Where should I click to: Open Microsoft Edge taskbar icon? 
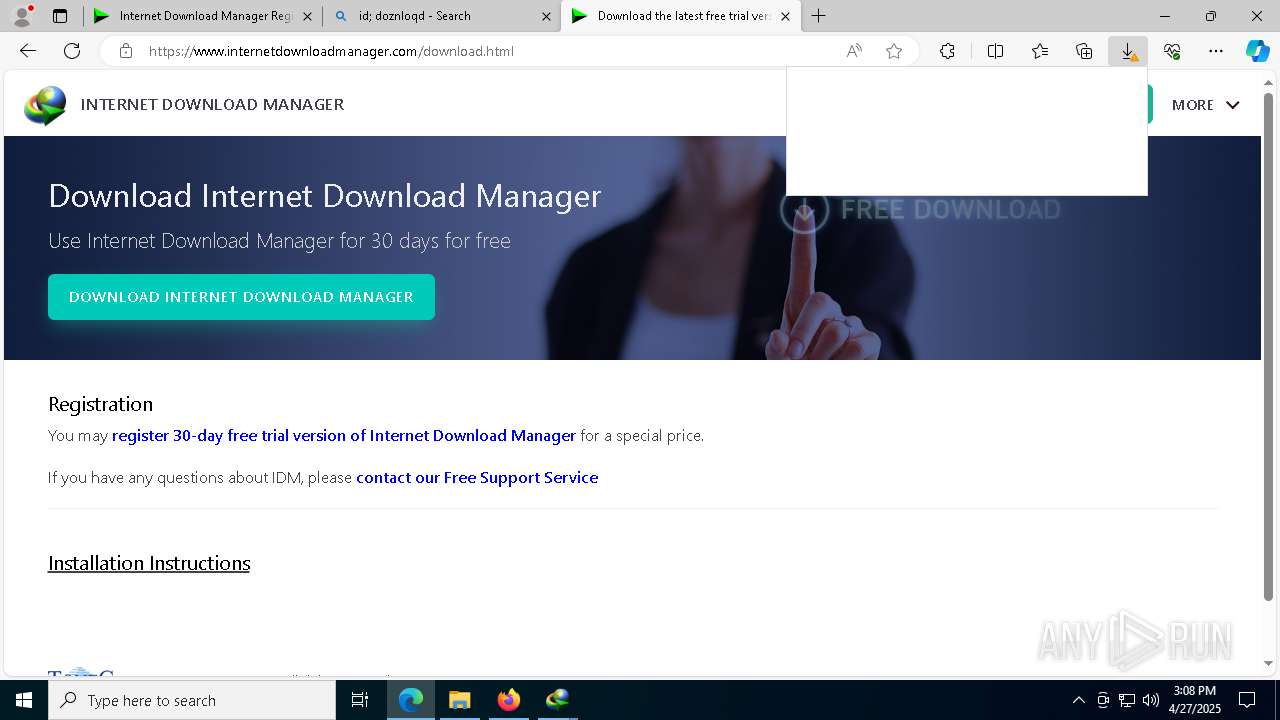pos(411,700)
